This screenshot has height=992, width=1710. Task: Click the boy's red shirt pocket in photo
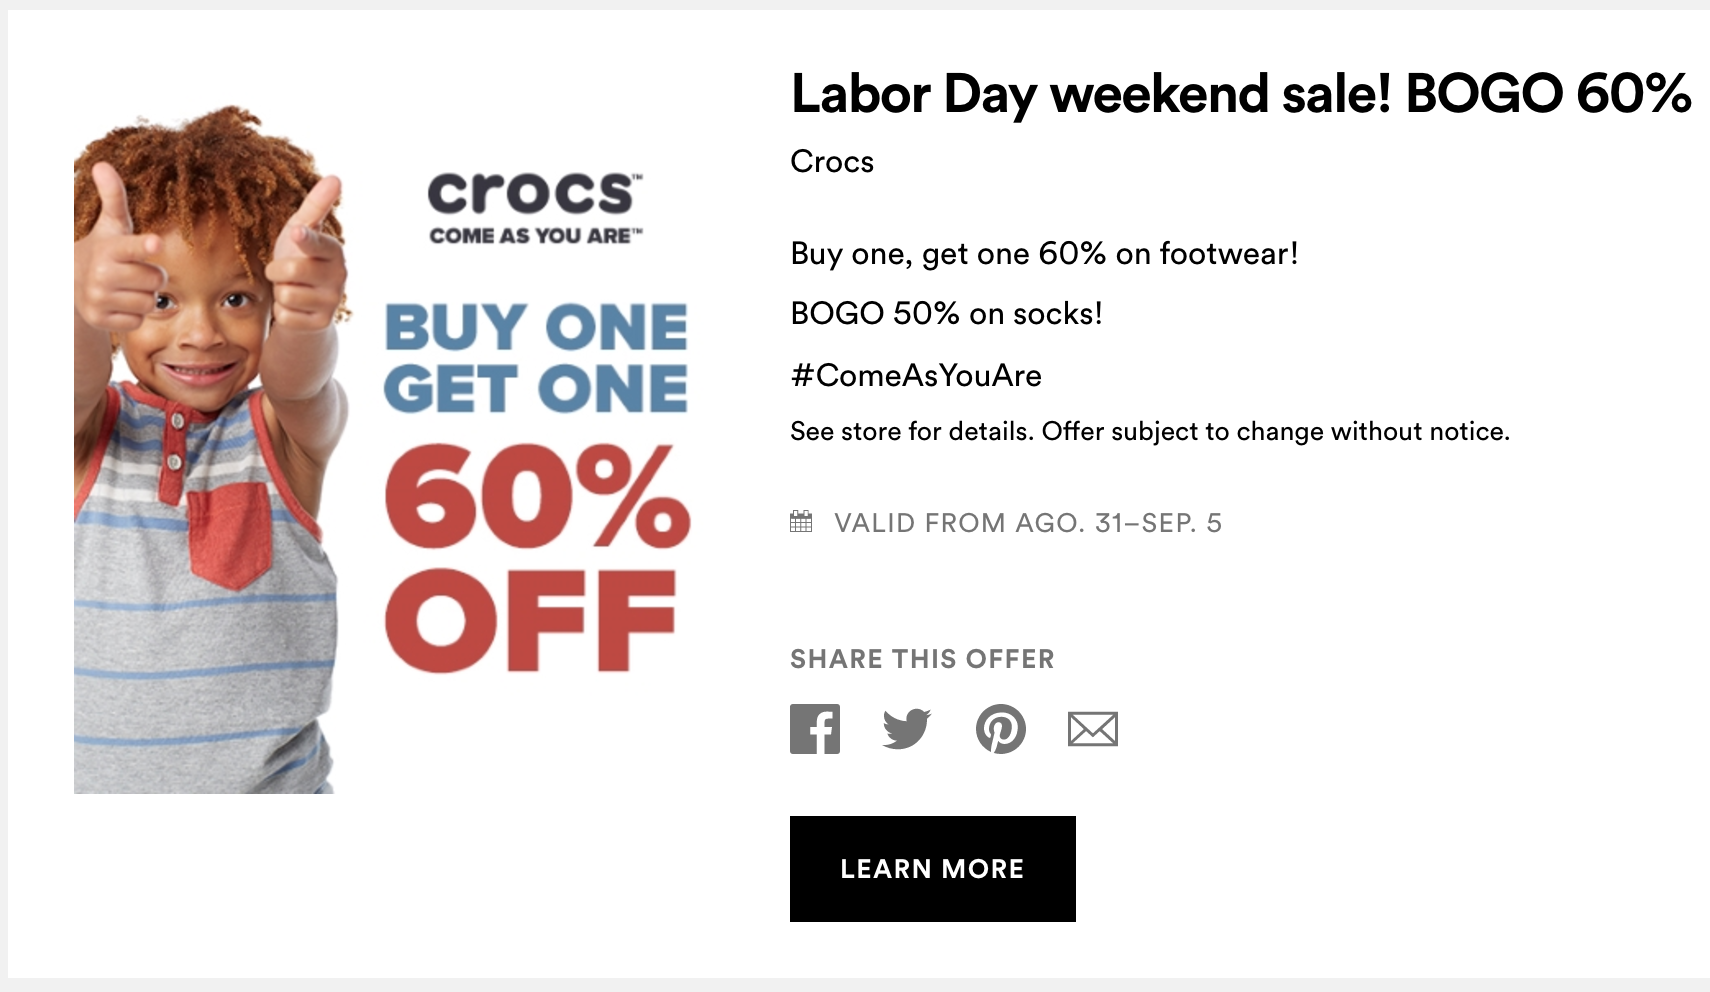pos(230,535)
